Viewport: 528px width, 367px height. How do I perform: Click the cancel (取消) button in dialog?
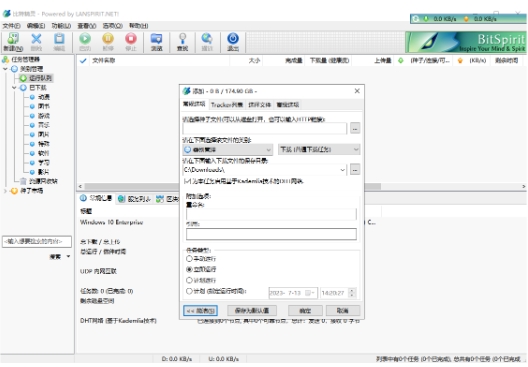[343, 310]
